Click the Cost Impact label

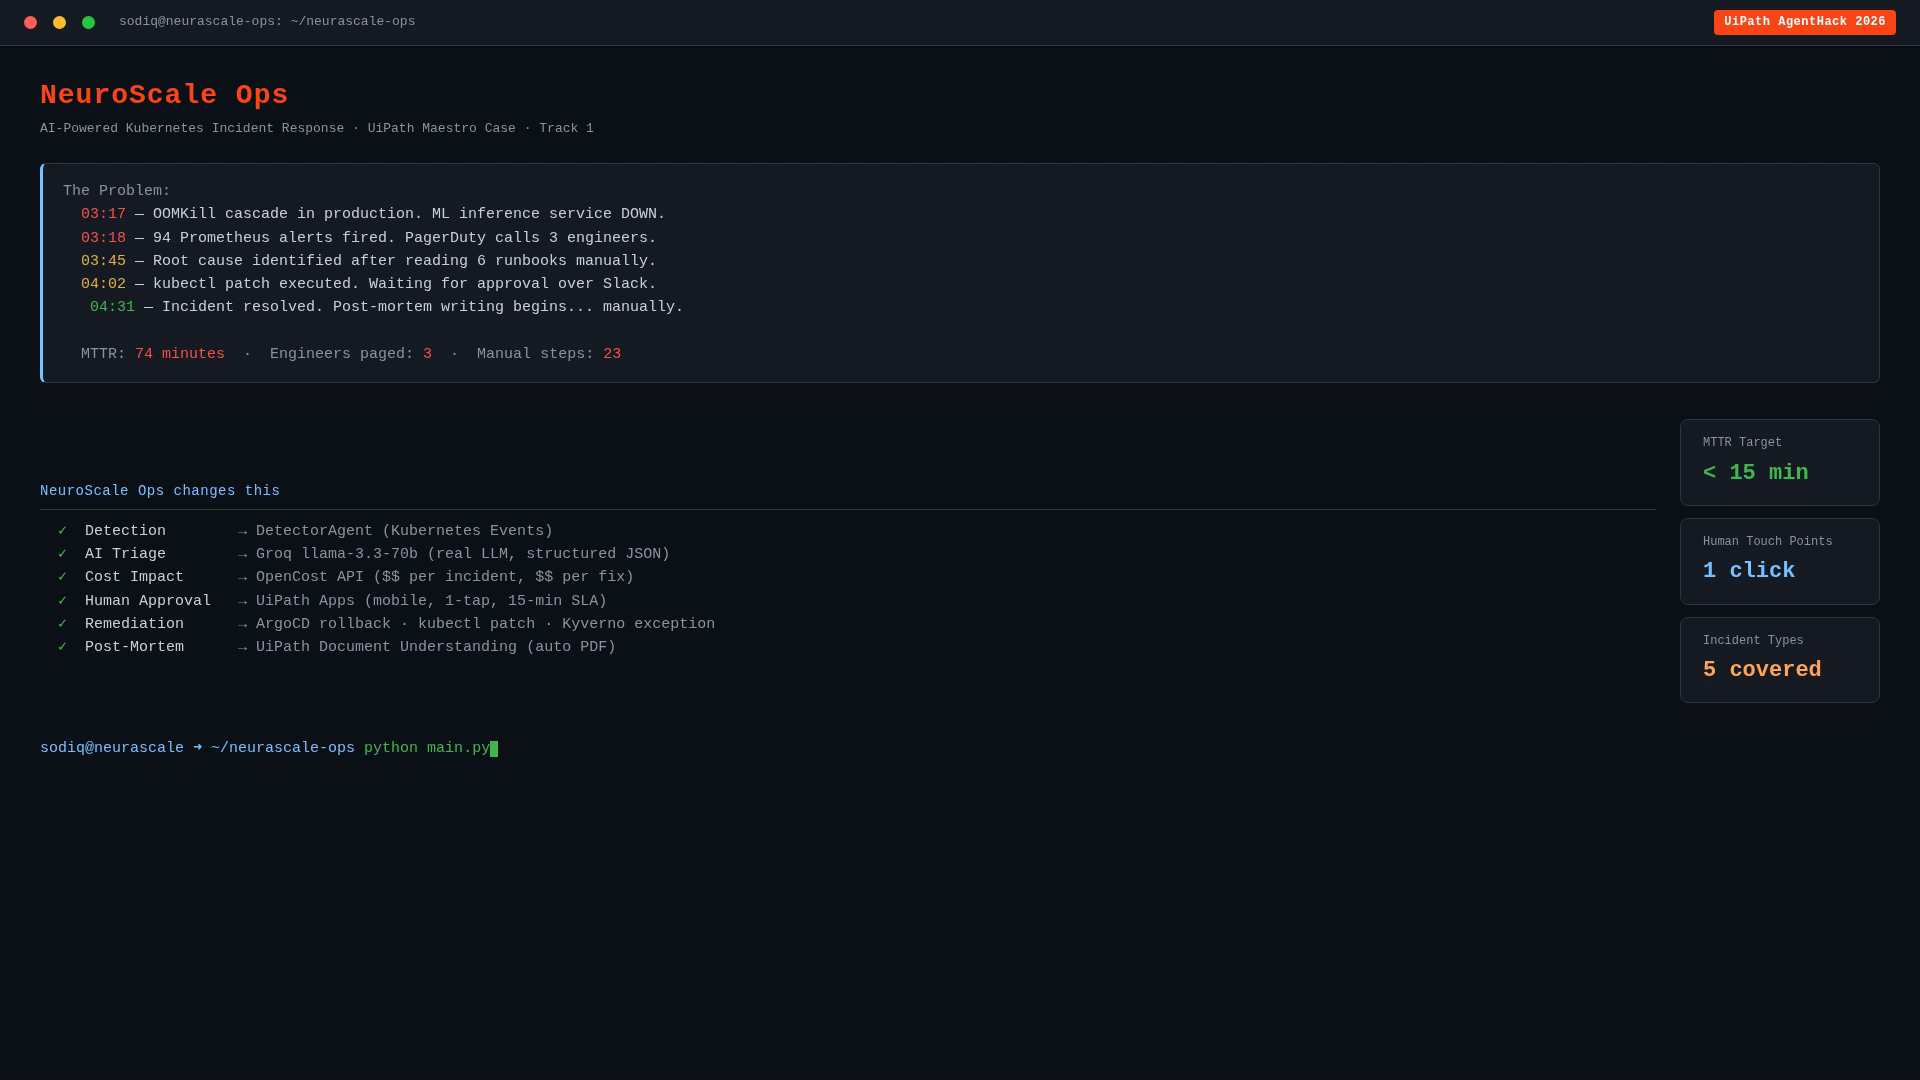click(x=134, y=577)
